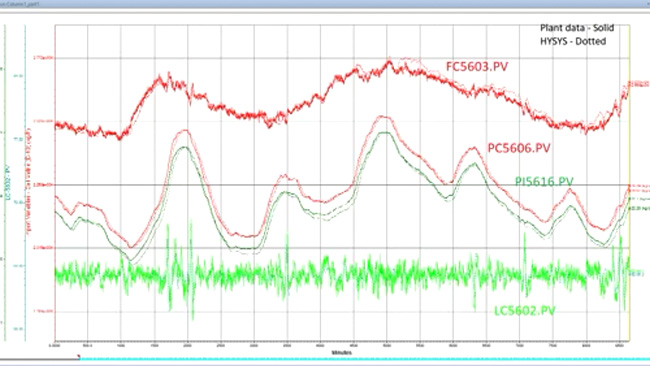
Task: Click the 'Plant data - Solid' legend text
Action: tap(577, 28)
